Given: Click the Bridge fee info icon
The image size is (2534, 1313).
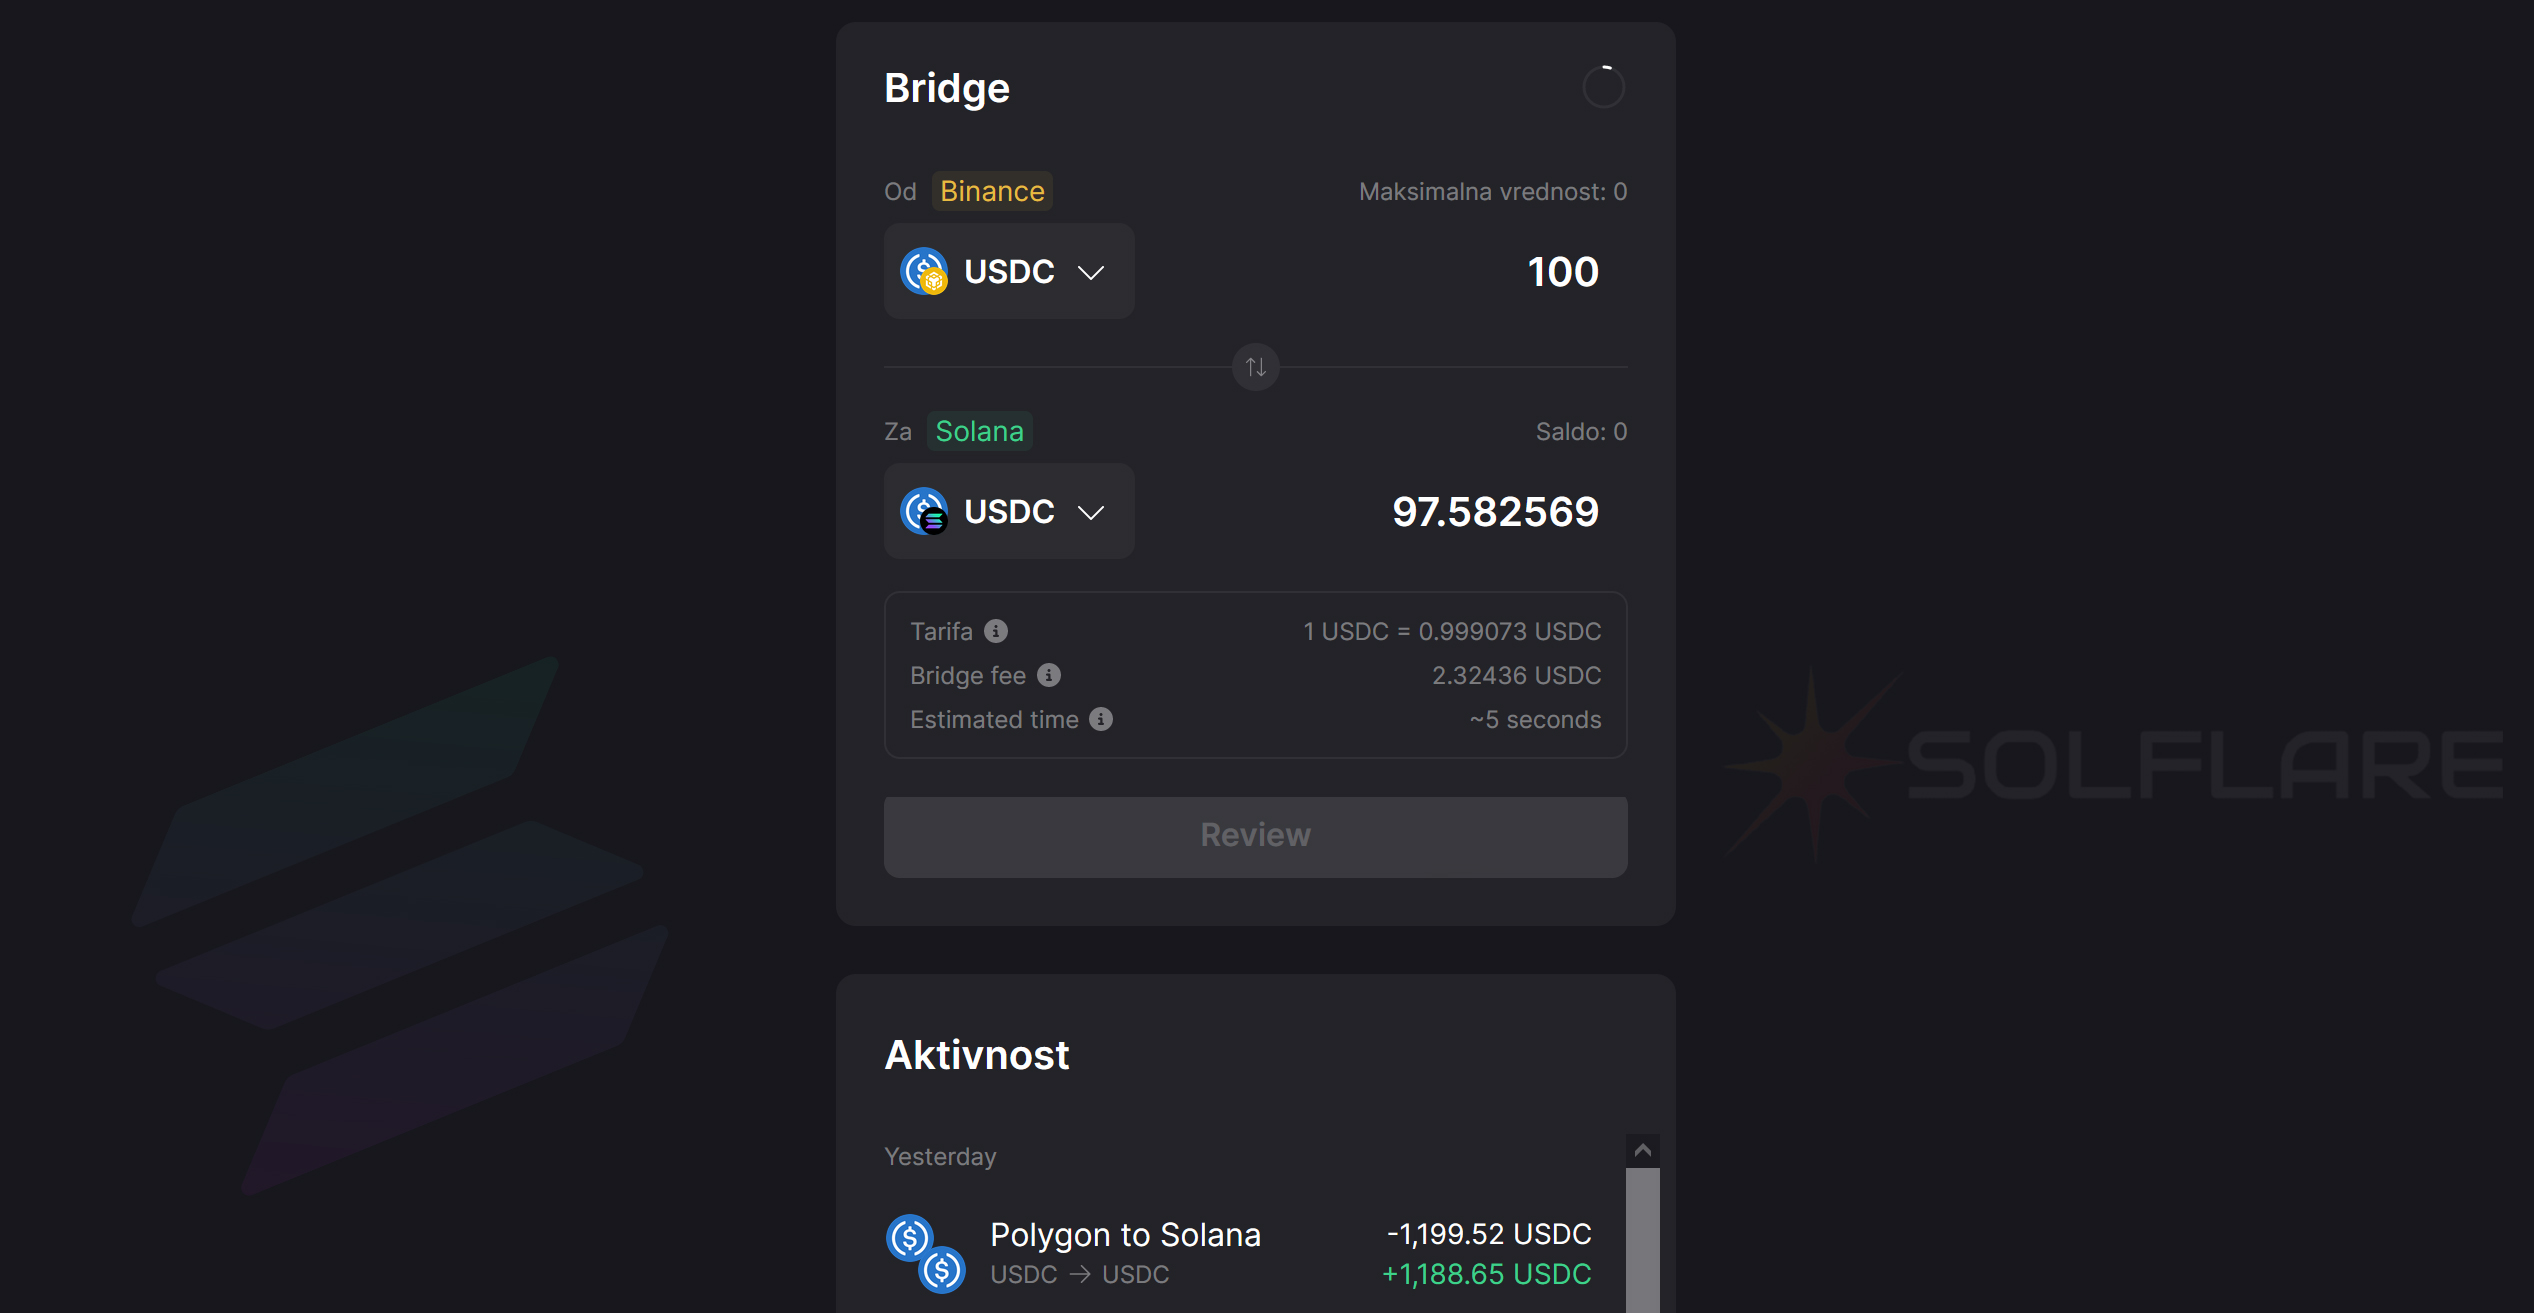Looking at the screenshot, I should 1049,675.
